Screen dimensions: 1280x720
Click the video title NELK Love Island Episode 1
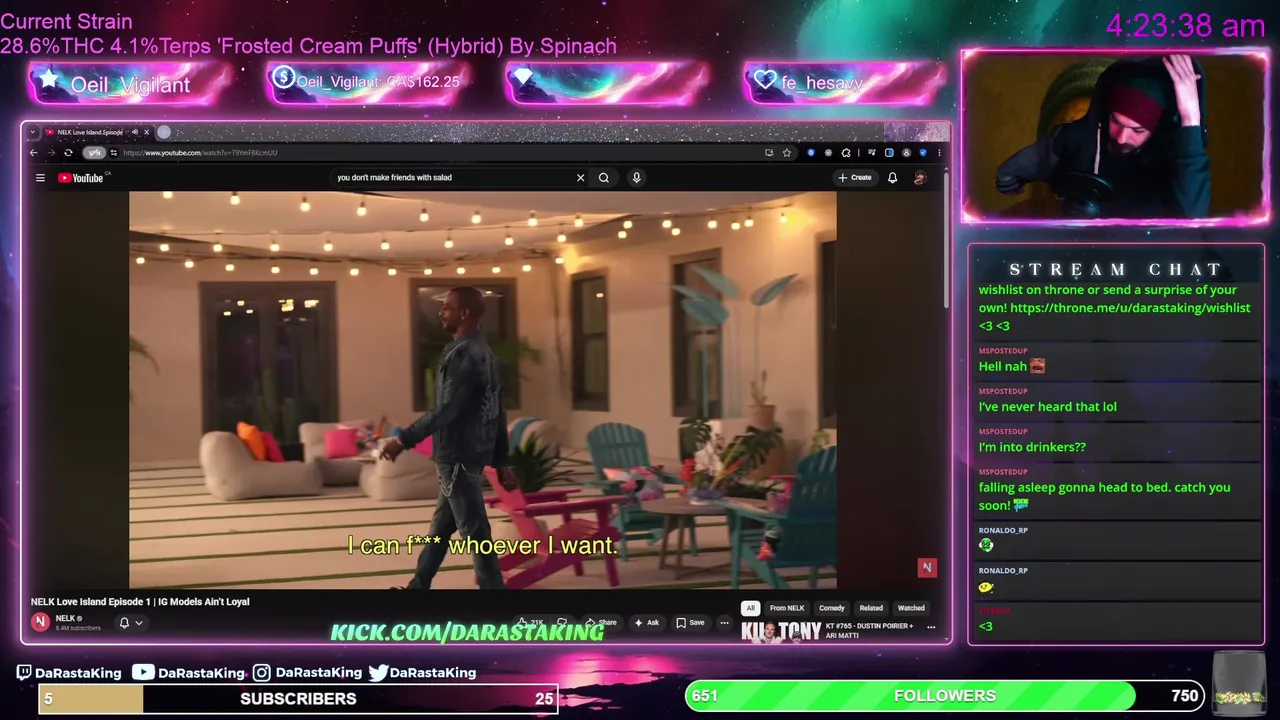click(x=140, y=602)
